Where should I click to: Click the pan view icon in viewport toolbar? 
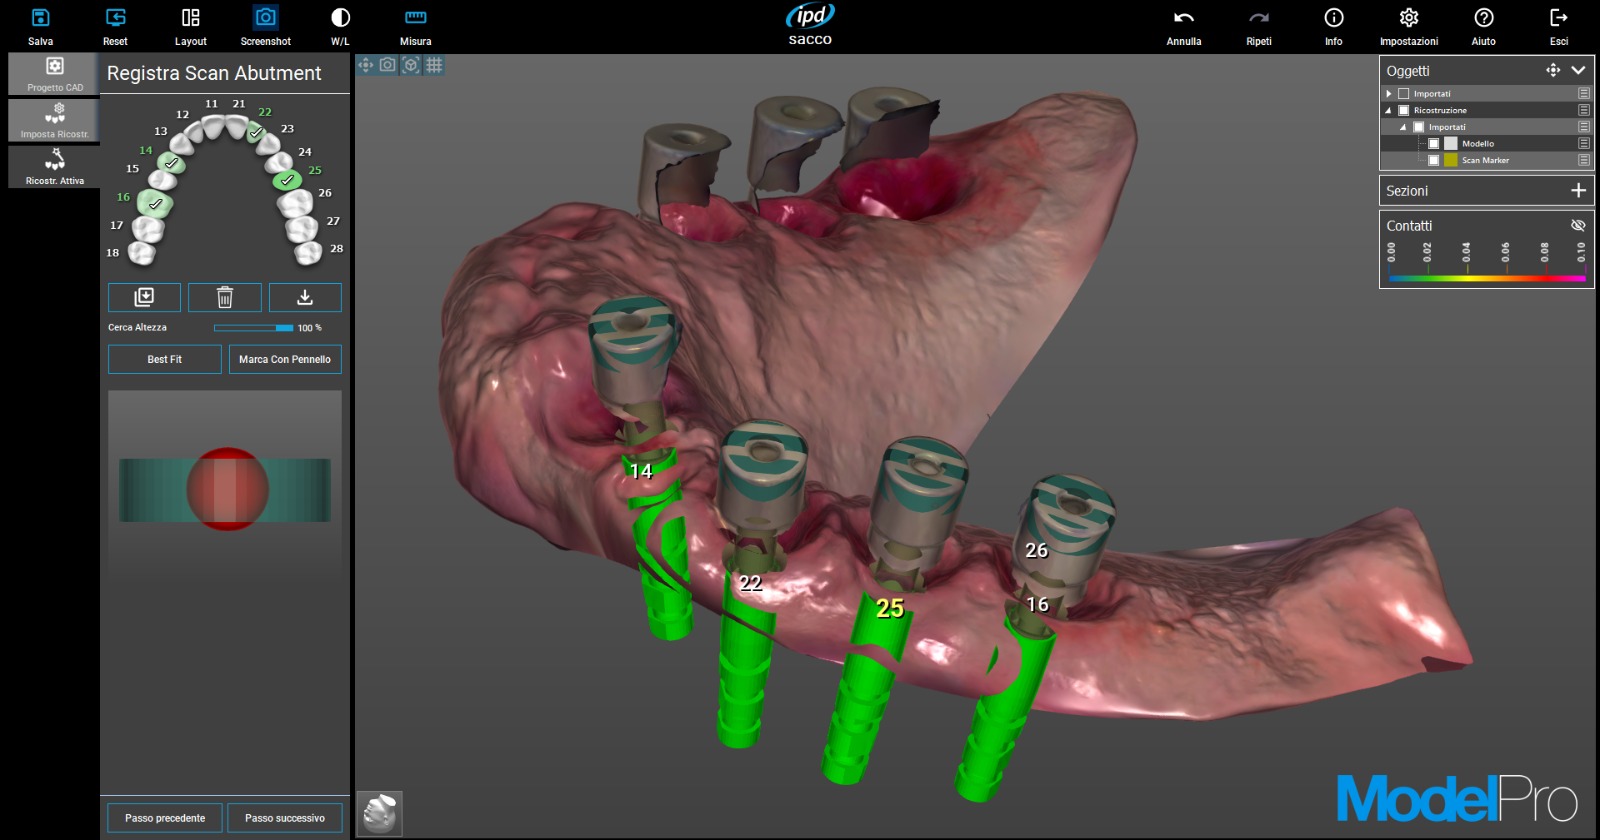pos(365,65)
